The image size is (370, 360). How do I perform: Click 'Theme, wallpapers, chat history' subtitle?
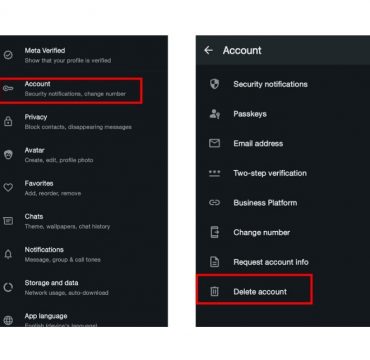point(67,227)
